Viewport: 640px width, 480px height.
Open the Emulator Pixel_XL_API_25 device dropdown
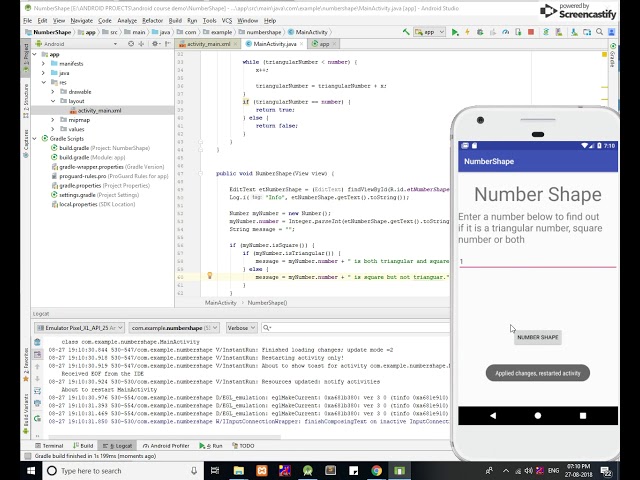pyautogui.click(x=79, y=328)
